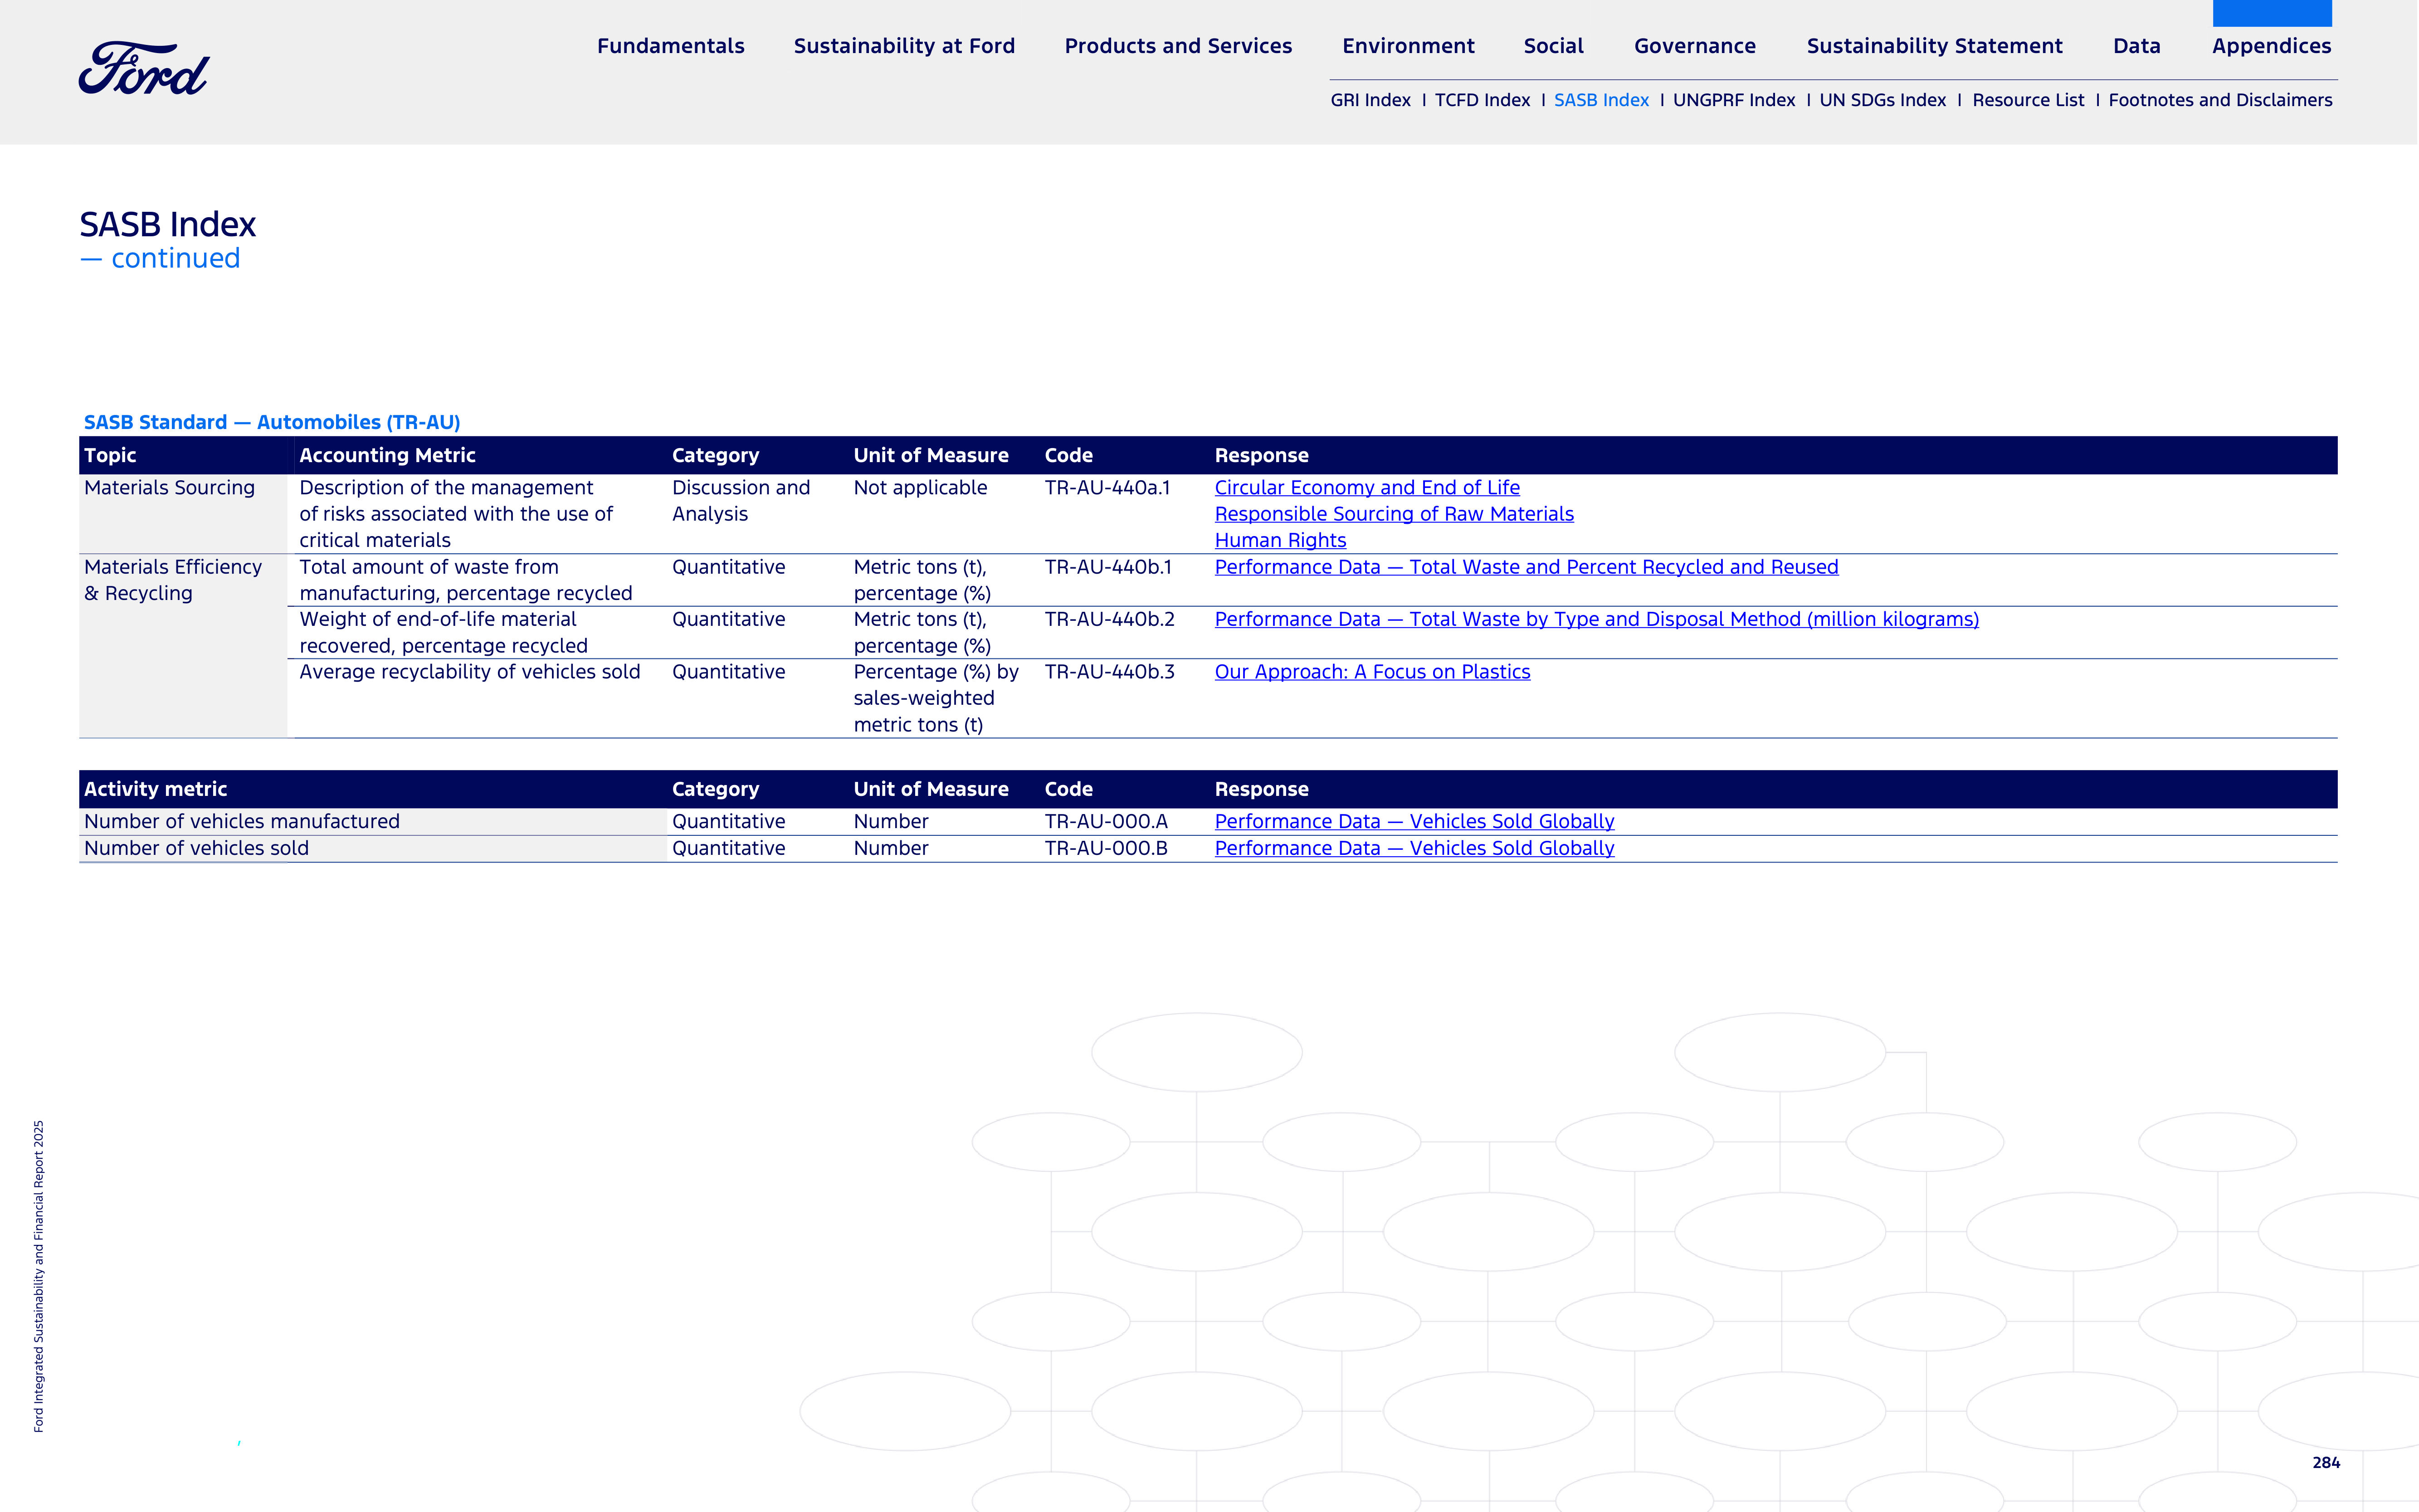
Task: Open the Data section
Action: point(2136,46)
